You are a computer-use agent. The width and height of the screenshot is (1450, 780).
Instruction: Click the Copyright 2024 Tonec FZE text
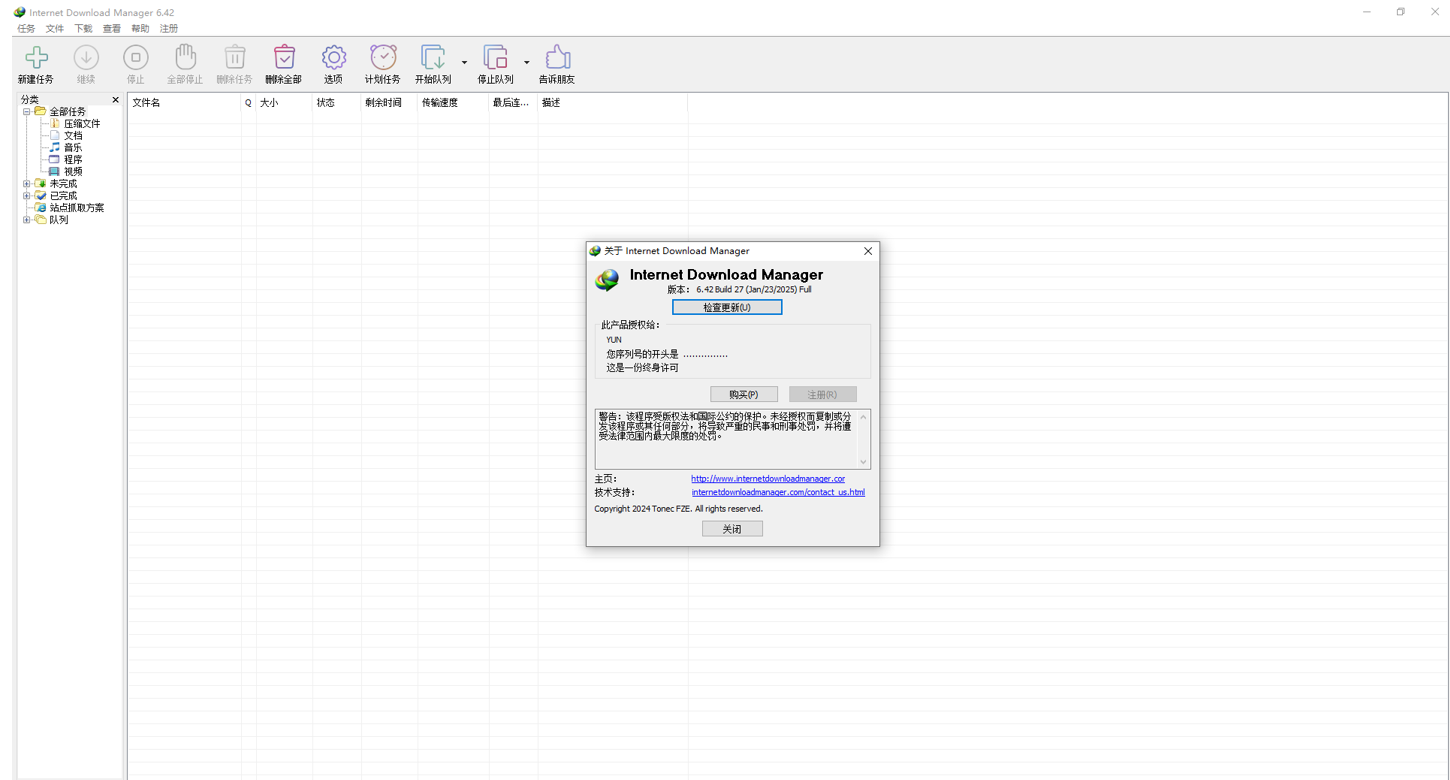coord(678,509)
